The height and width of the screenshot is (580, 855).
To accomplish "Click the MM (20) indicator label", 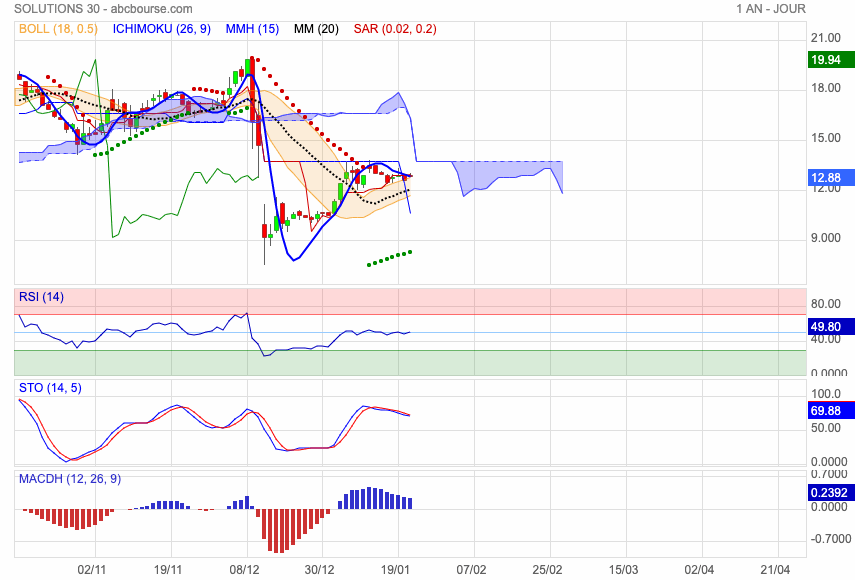I will coord(316,29).
